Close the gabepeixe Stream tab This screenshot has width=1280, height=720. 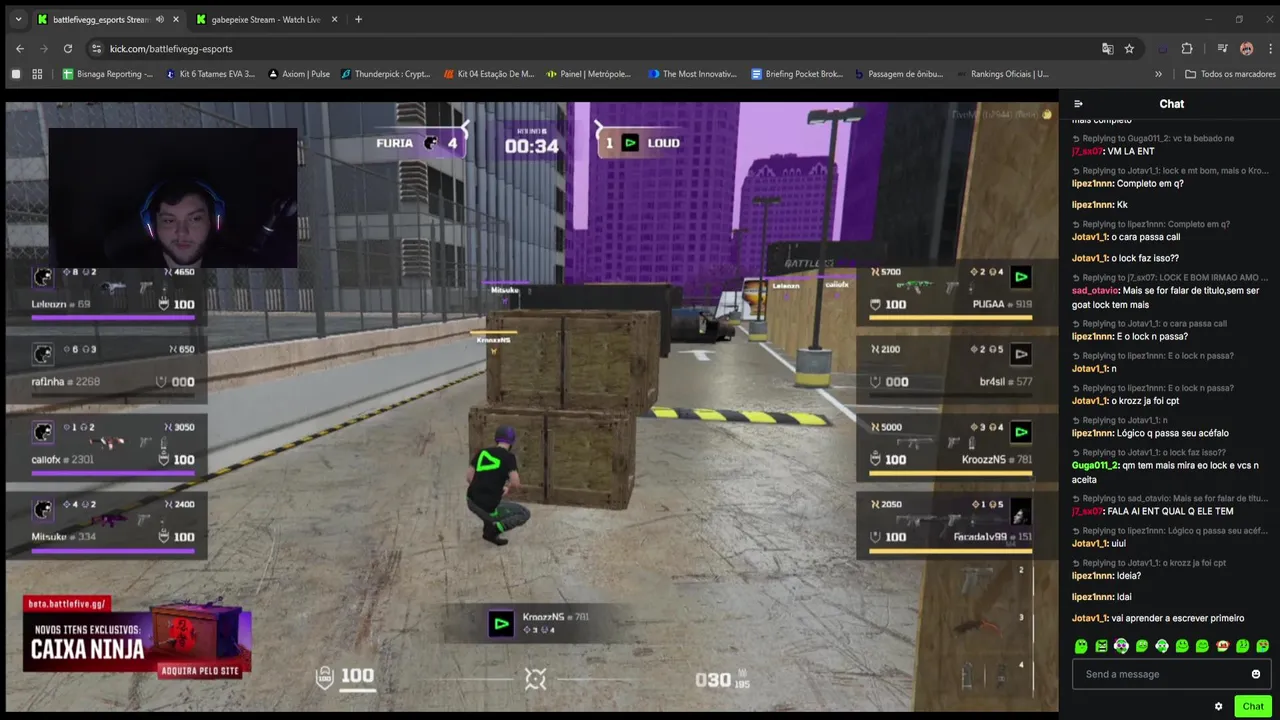pos(334,19)
